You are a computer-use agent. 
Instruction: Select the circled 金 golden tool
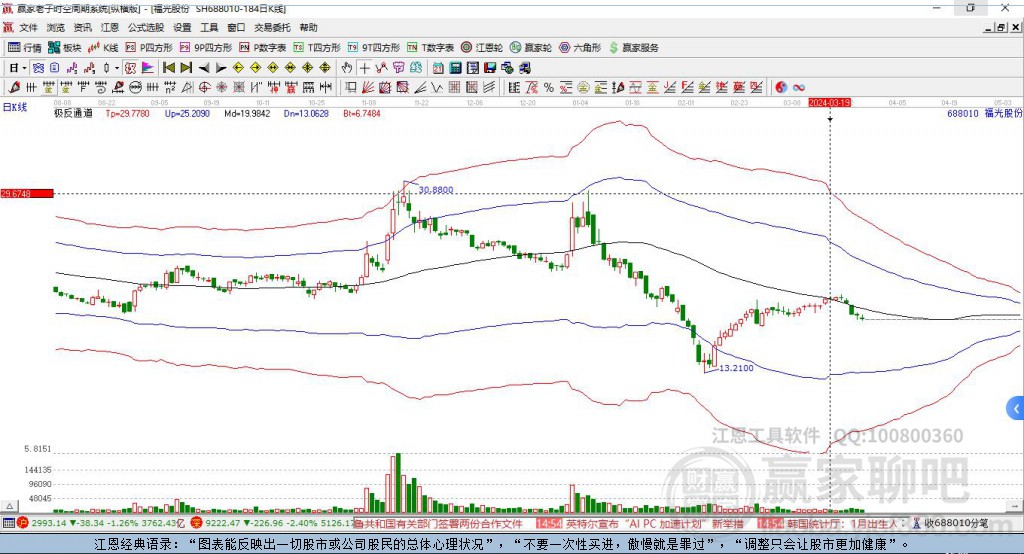coord(583,88)
